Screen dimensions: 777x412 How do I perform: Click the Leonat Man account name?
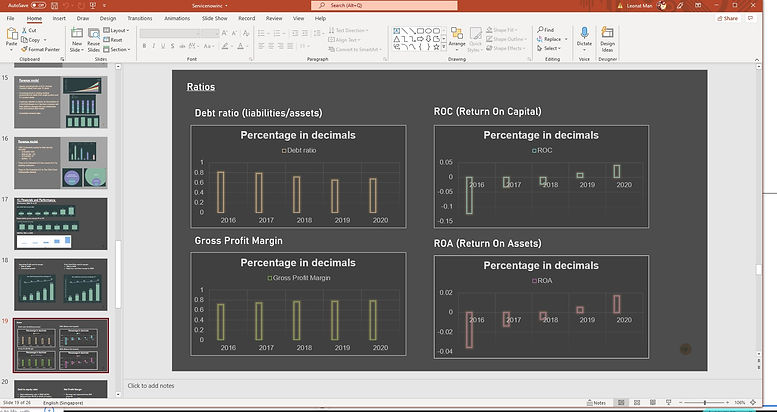pos(641,5)
